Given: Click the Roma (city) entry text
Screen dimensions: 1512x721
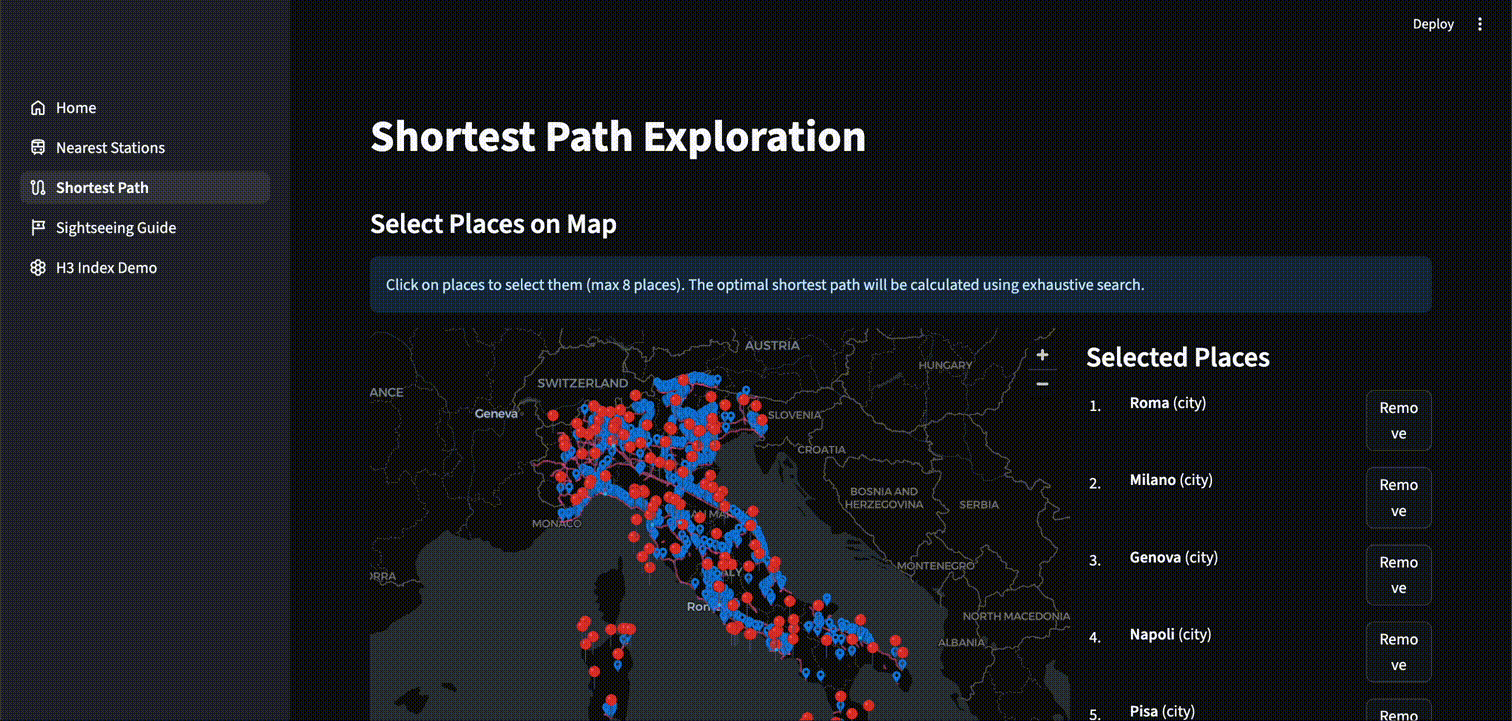Looking at the screenshot, I should point(1168,403).
